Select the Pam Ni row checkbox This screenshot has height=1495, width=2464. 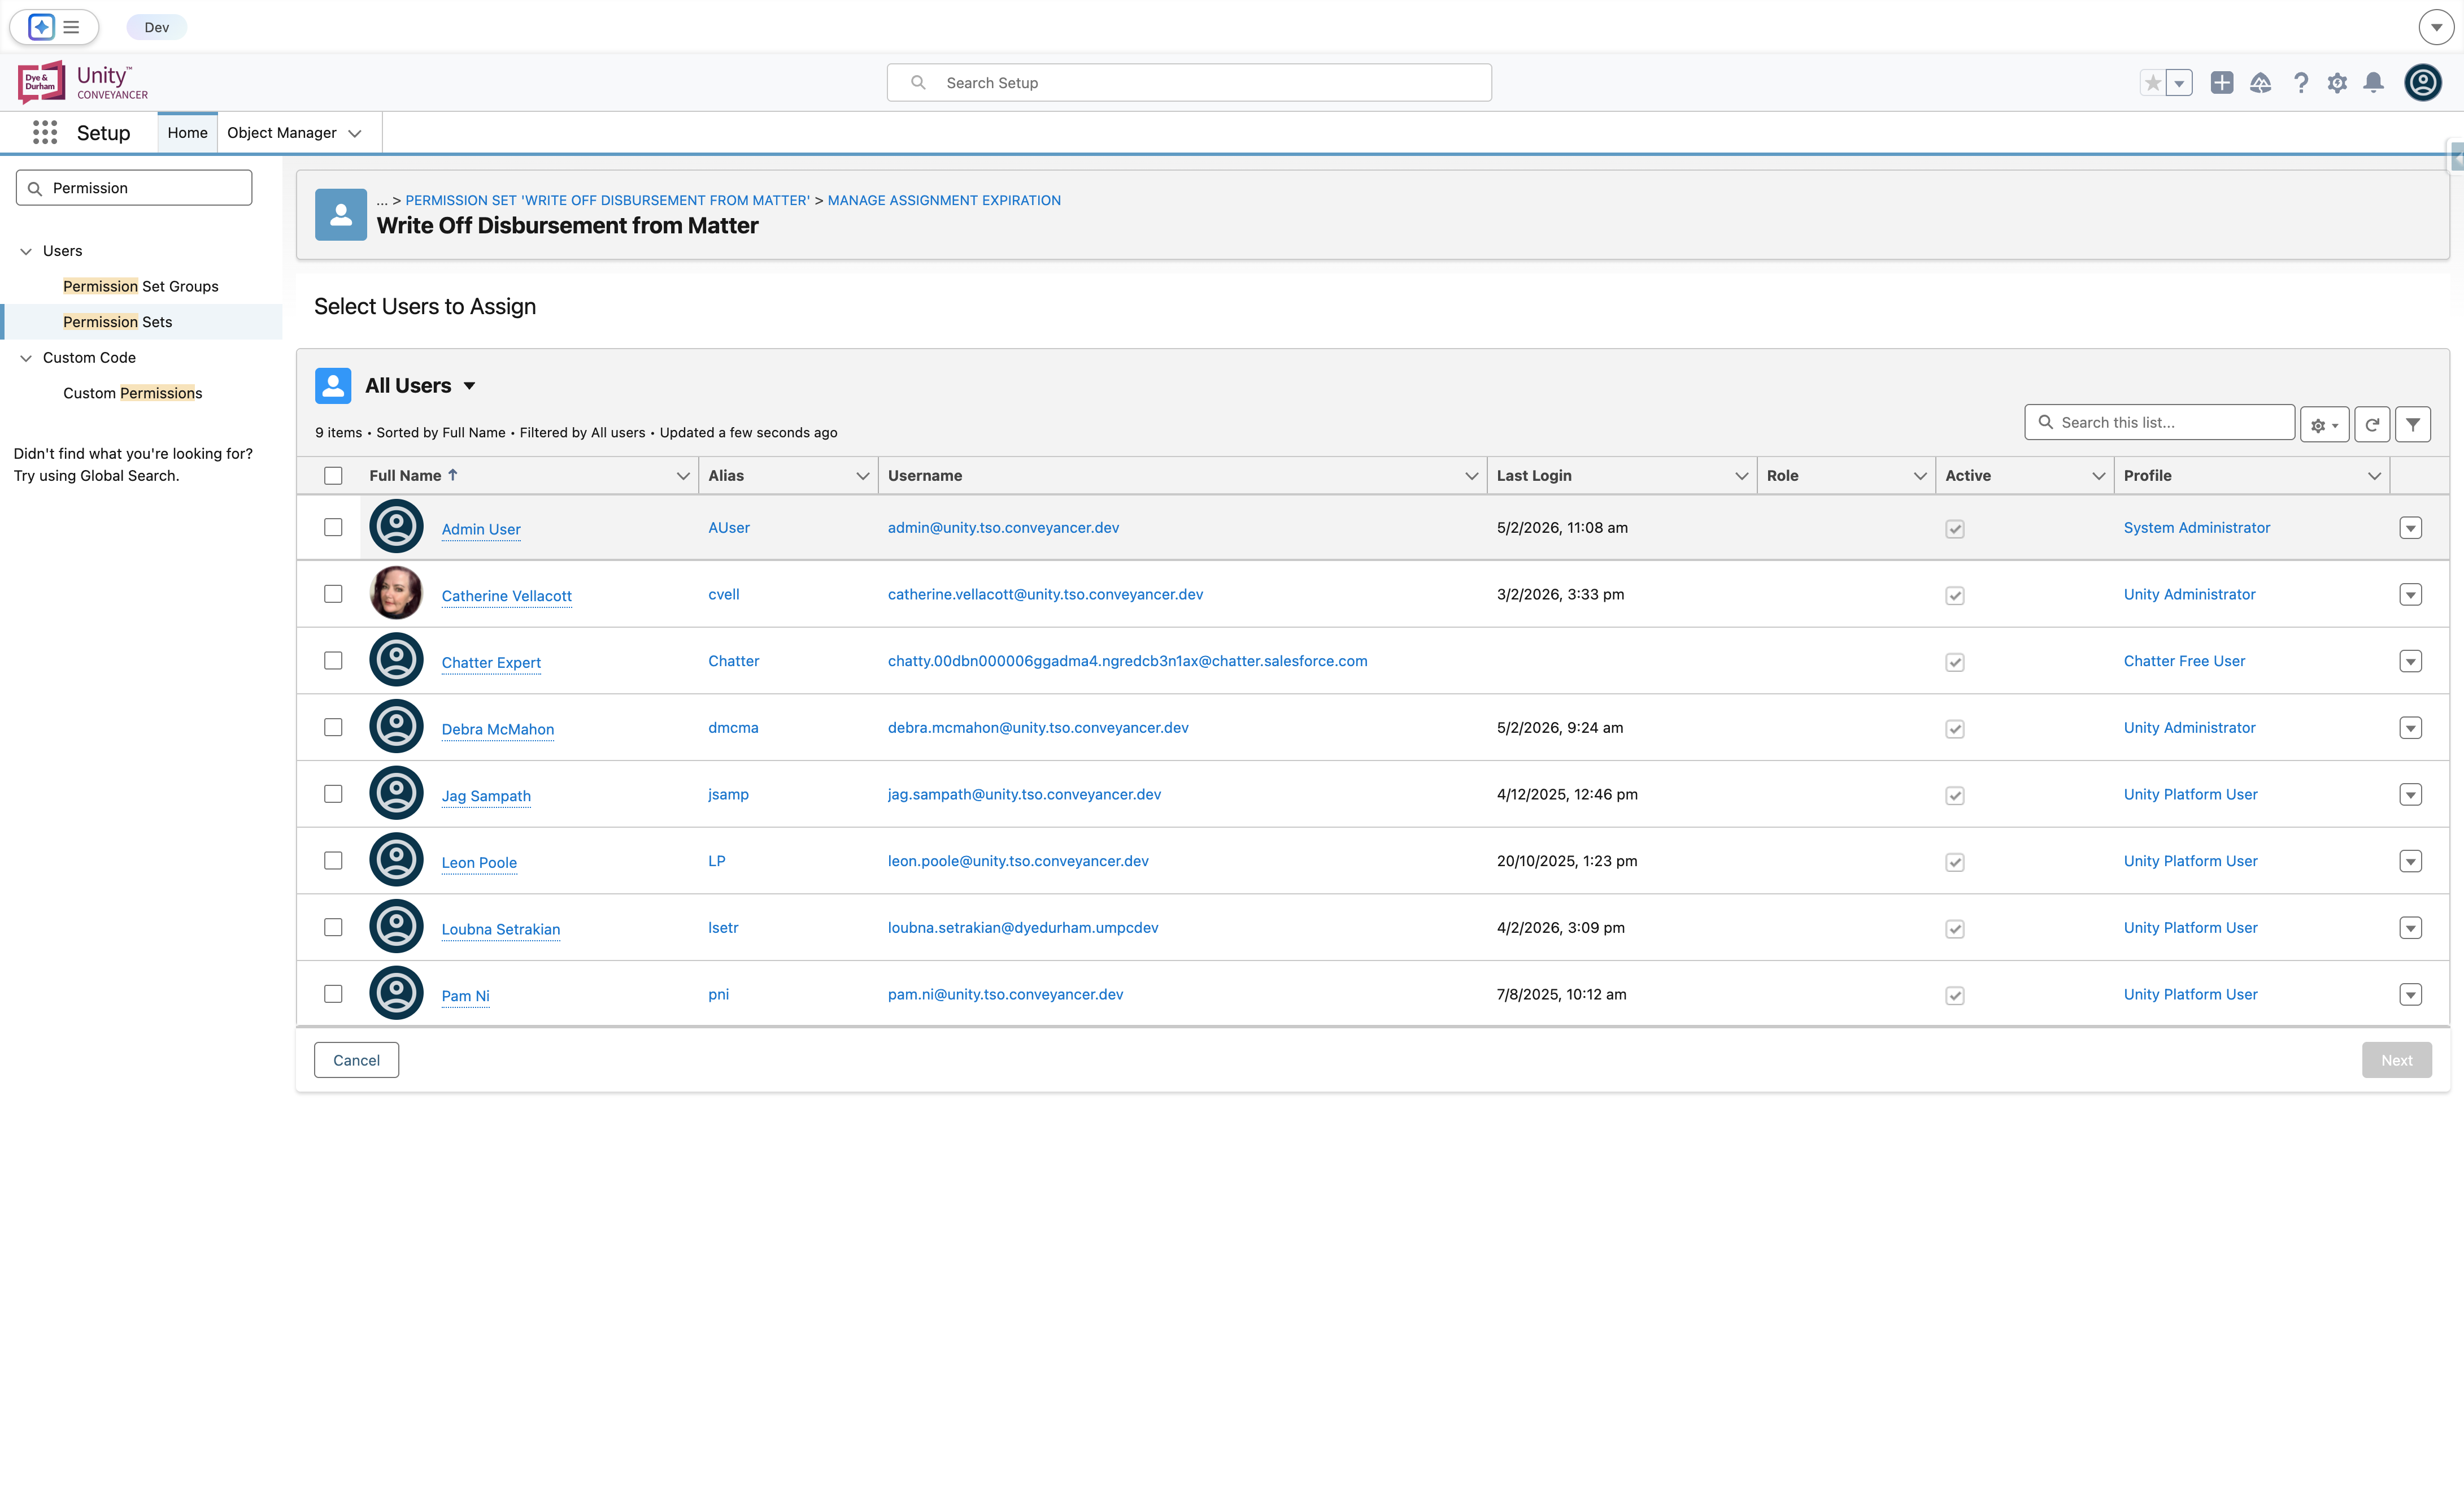pyautogui.click(x=333, y=994)
